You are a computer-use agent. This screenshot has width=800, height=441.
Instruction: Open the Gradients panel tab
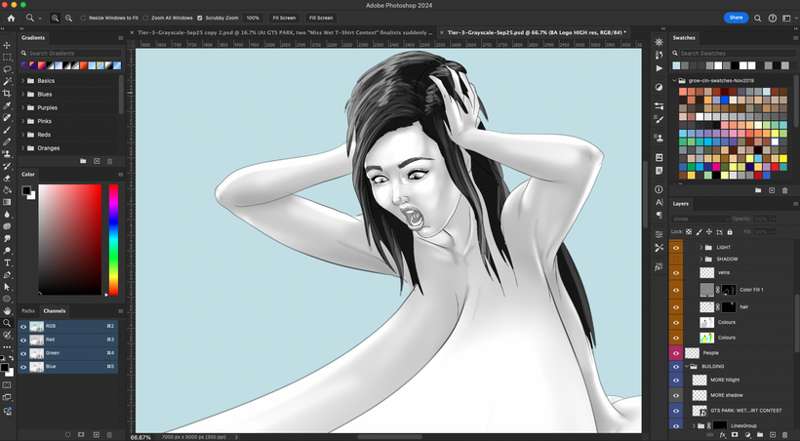[x=33, y=38]
